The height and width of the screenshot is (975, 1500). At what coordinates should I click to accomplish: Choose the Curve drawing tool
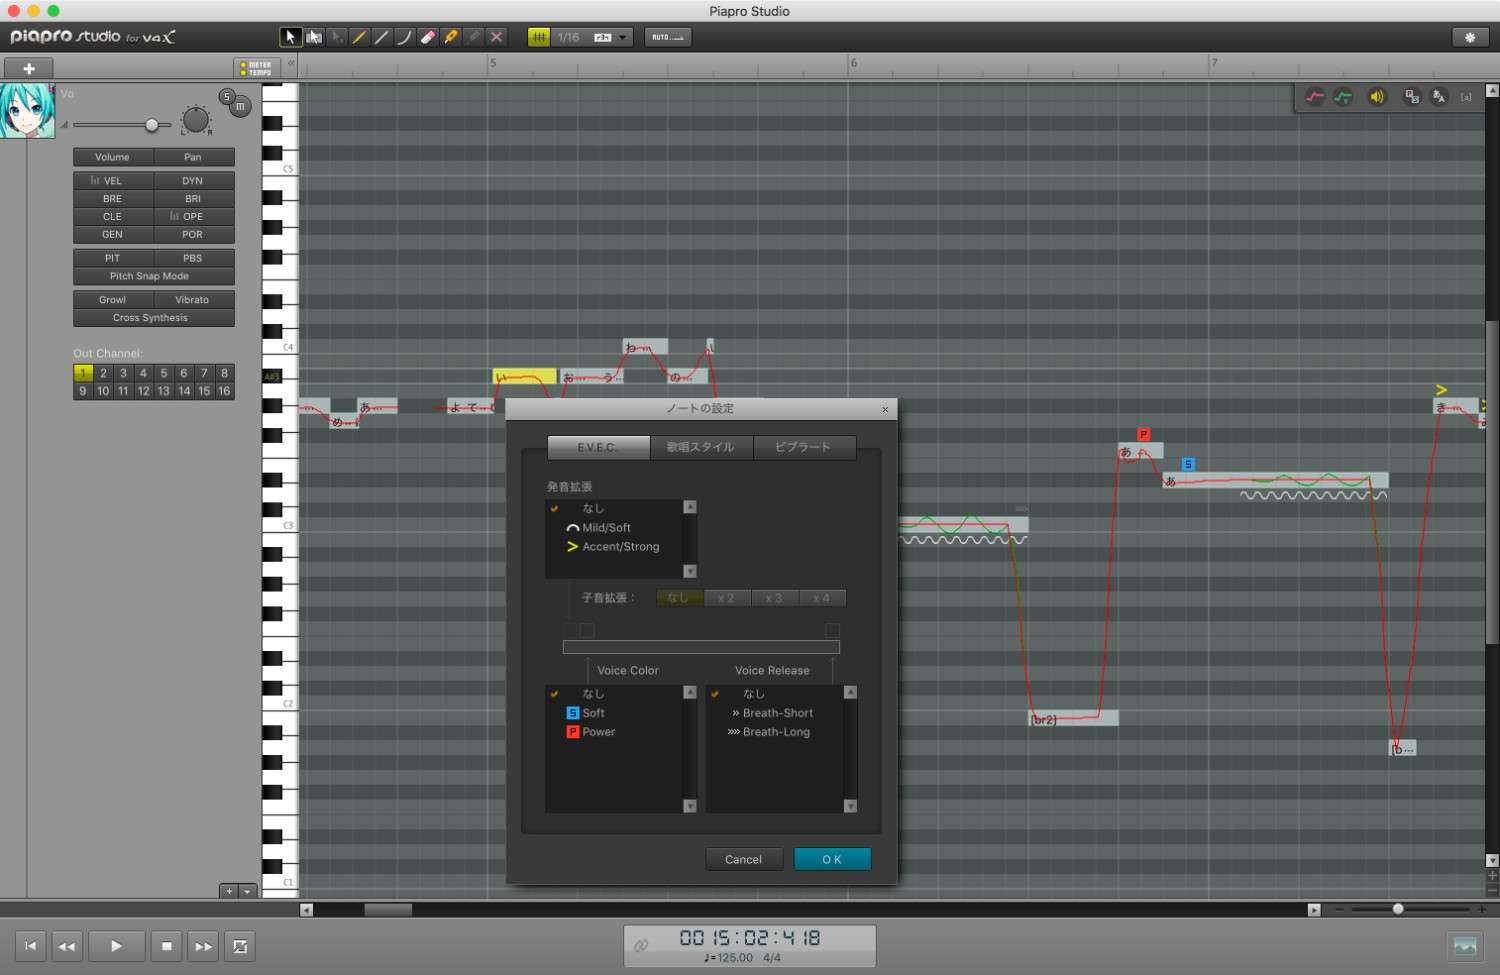pos(404,37)
